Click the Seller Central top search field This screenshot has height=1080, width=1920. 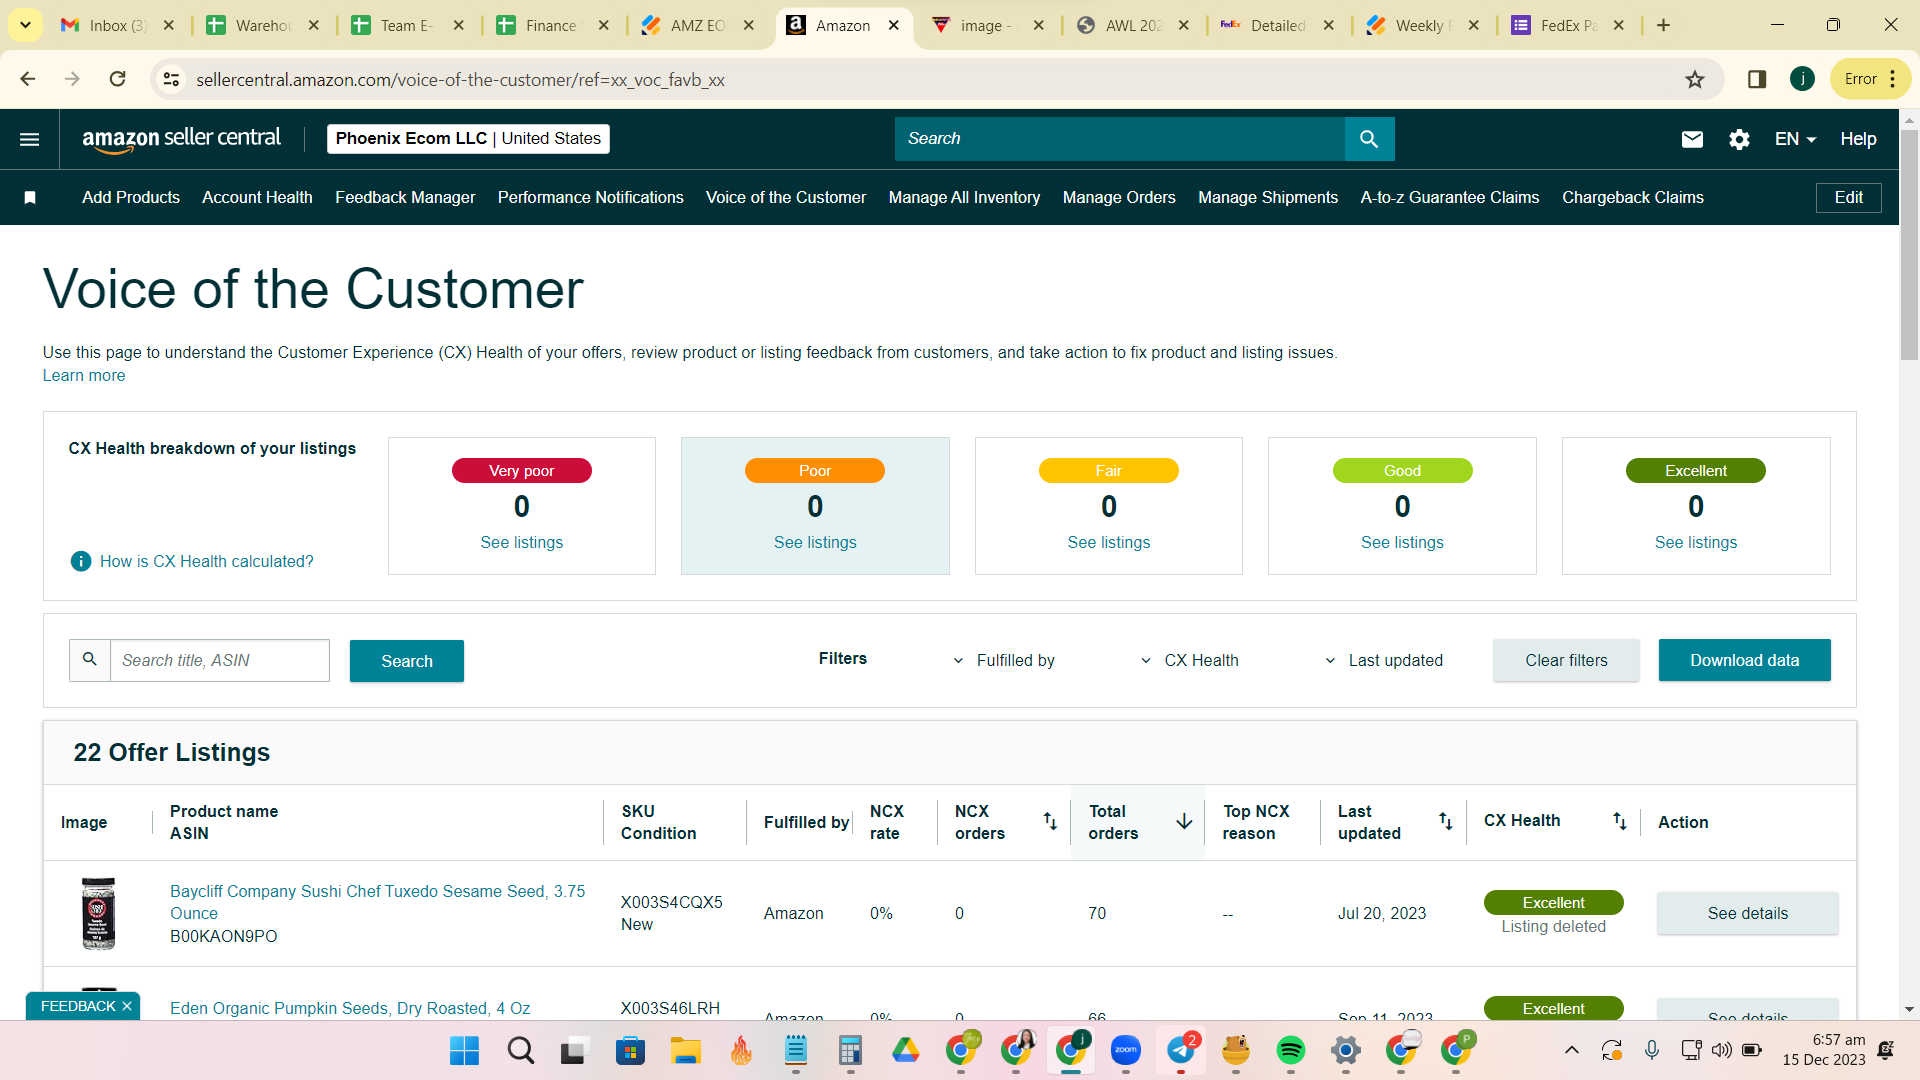1119,139
